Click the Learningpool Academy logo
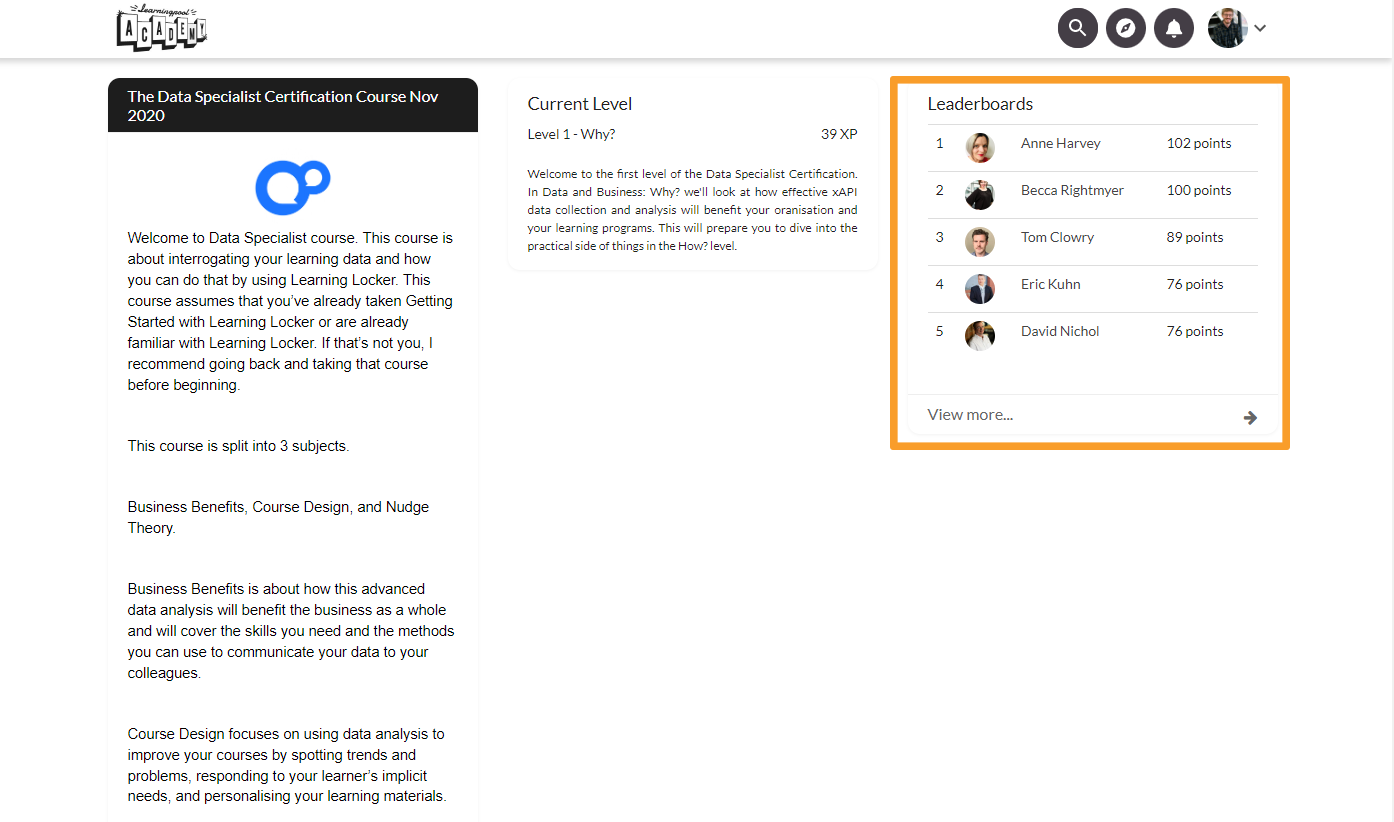Screen dimensions: 1394x822 162,29
